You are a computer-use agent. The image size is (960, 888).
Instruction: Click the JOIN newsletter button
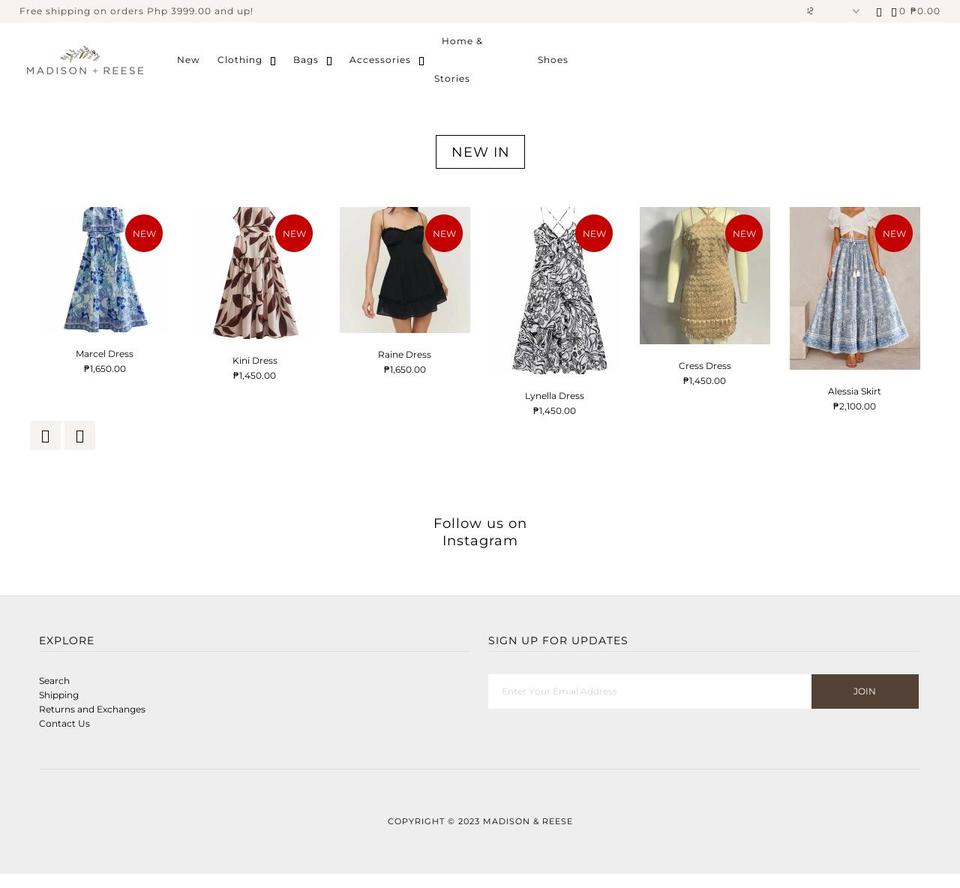pyautogui.click(x=864, y=691)
